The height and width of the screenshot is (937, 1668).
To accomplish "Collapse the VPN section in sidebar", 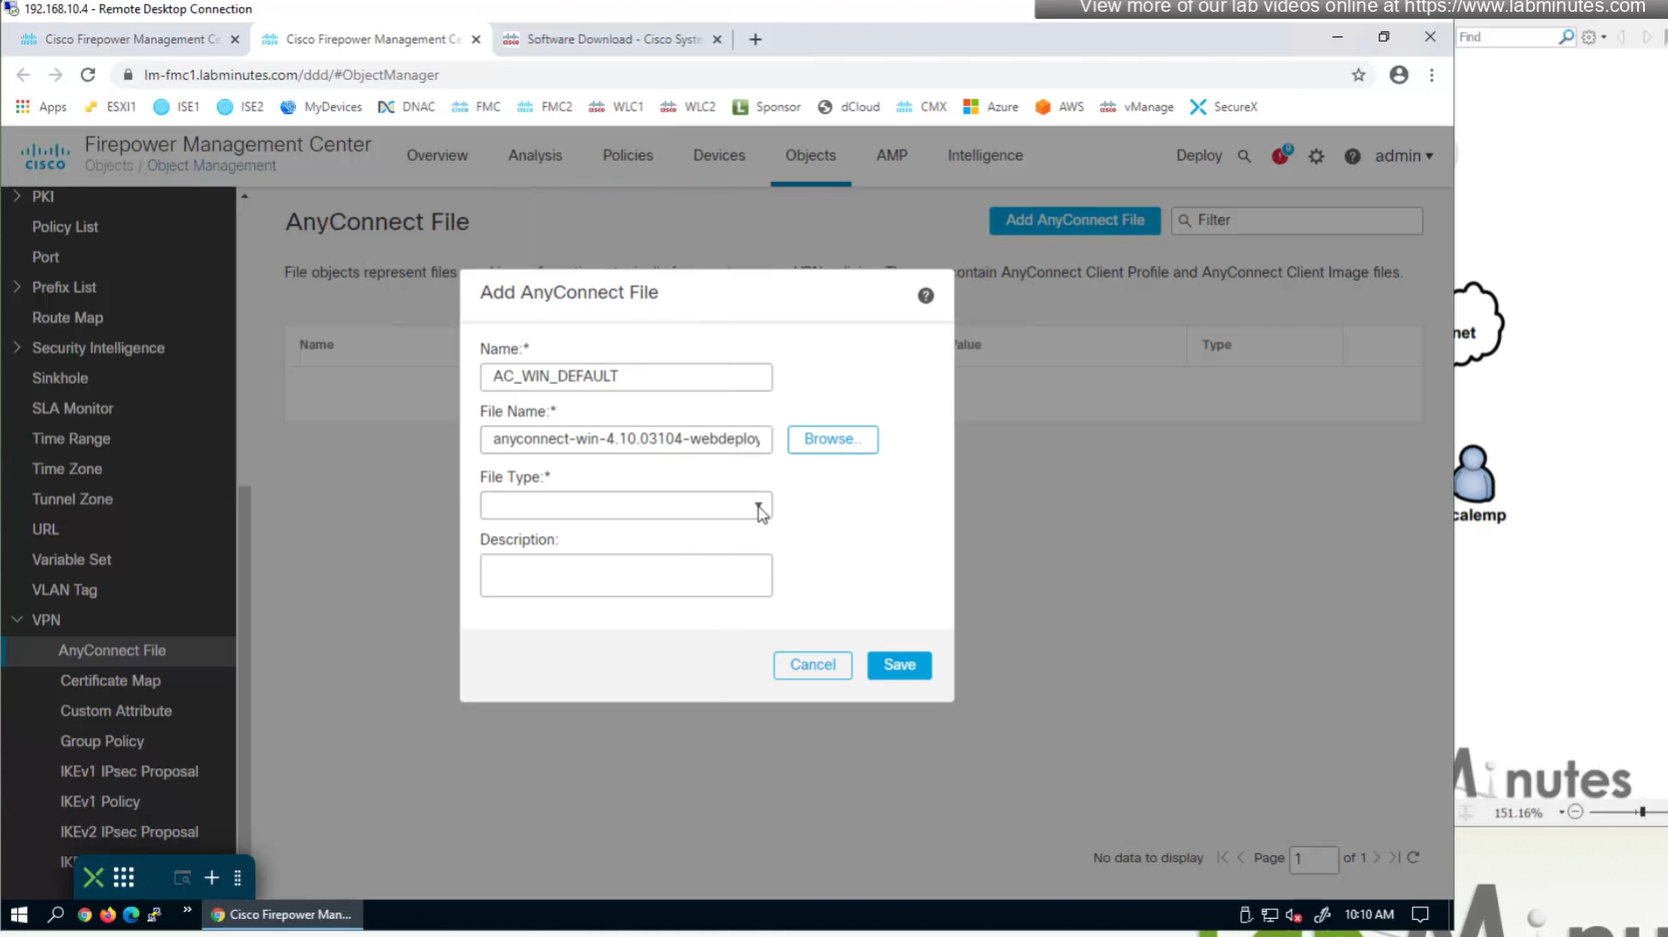I will pyautogui.click(x=17, y=620).
